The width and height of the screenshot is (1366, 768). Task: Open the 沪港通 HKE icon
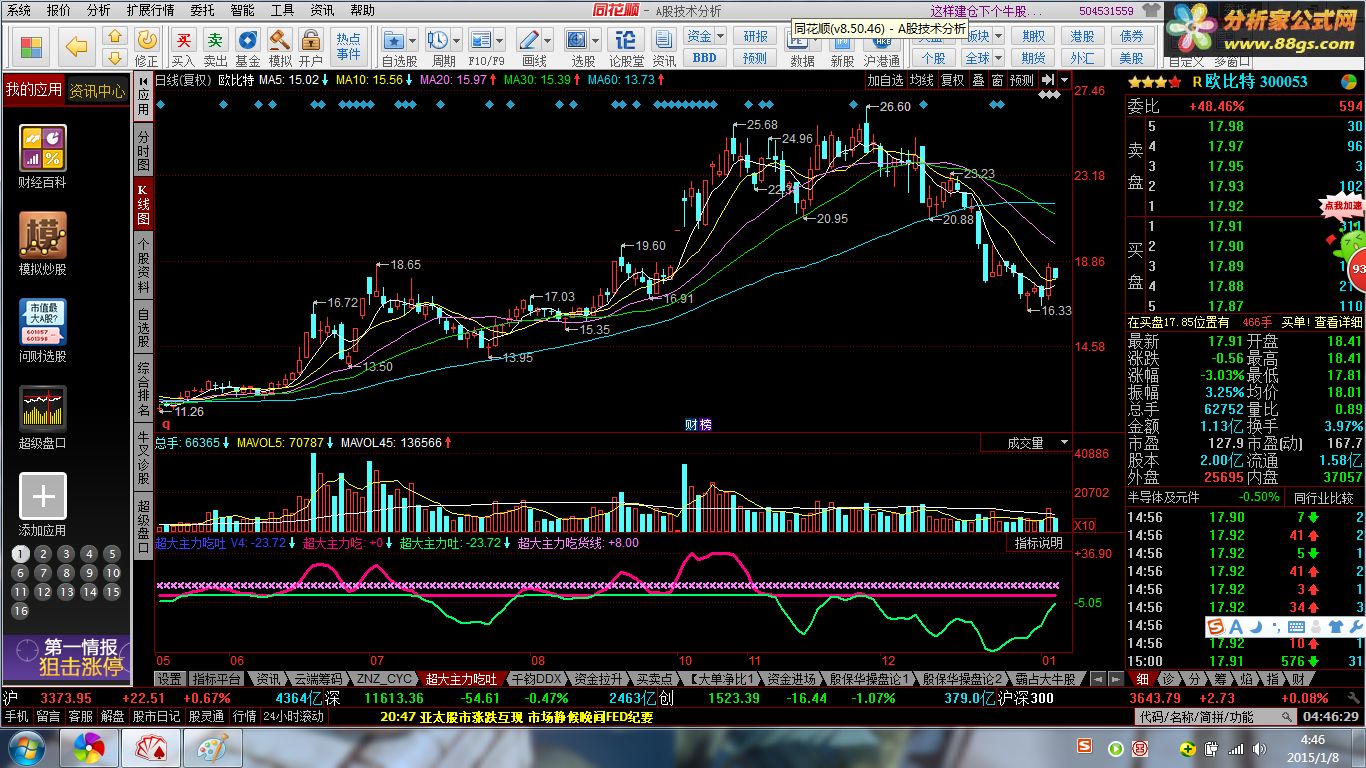pos(882,47)
